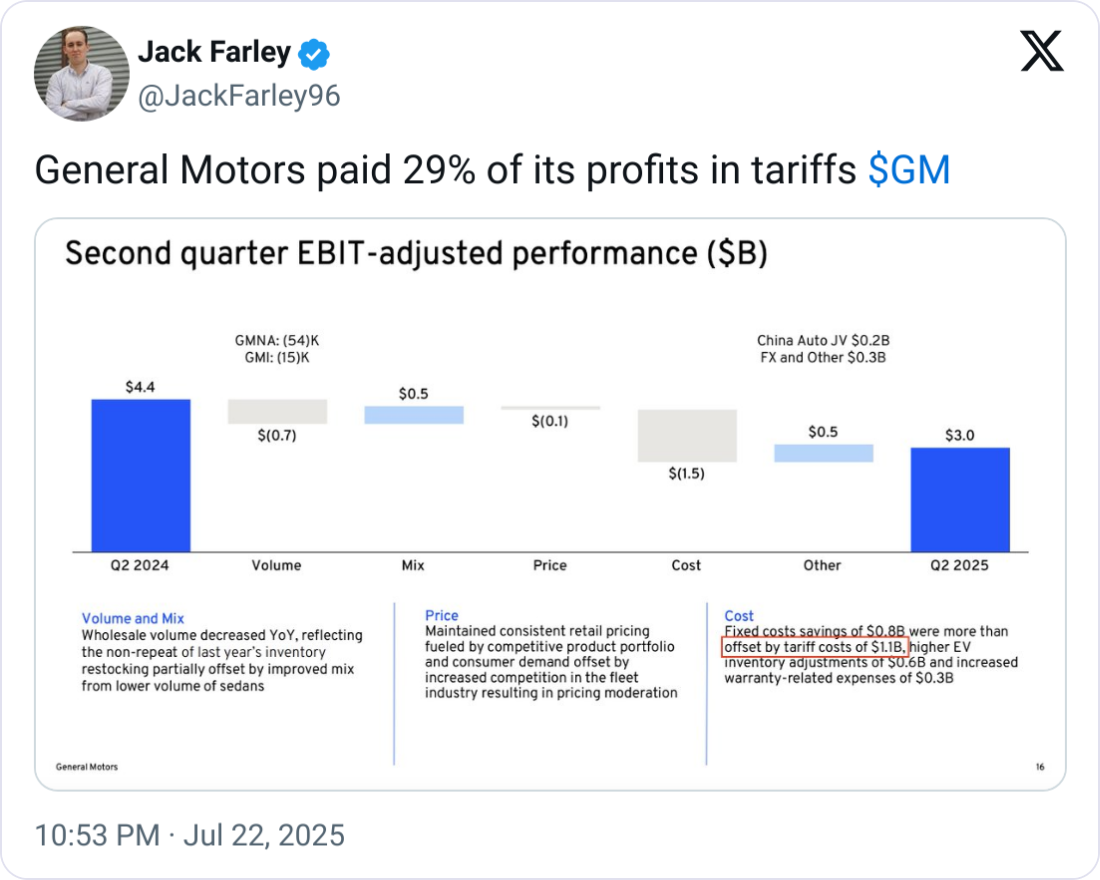Screen dimensions: 1100x880
Task: Click the X logo icon
Action: (1042, 51)
